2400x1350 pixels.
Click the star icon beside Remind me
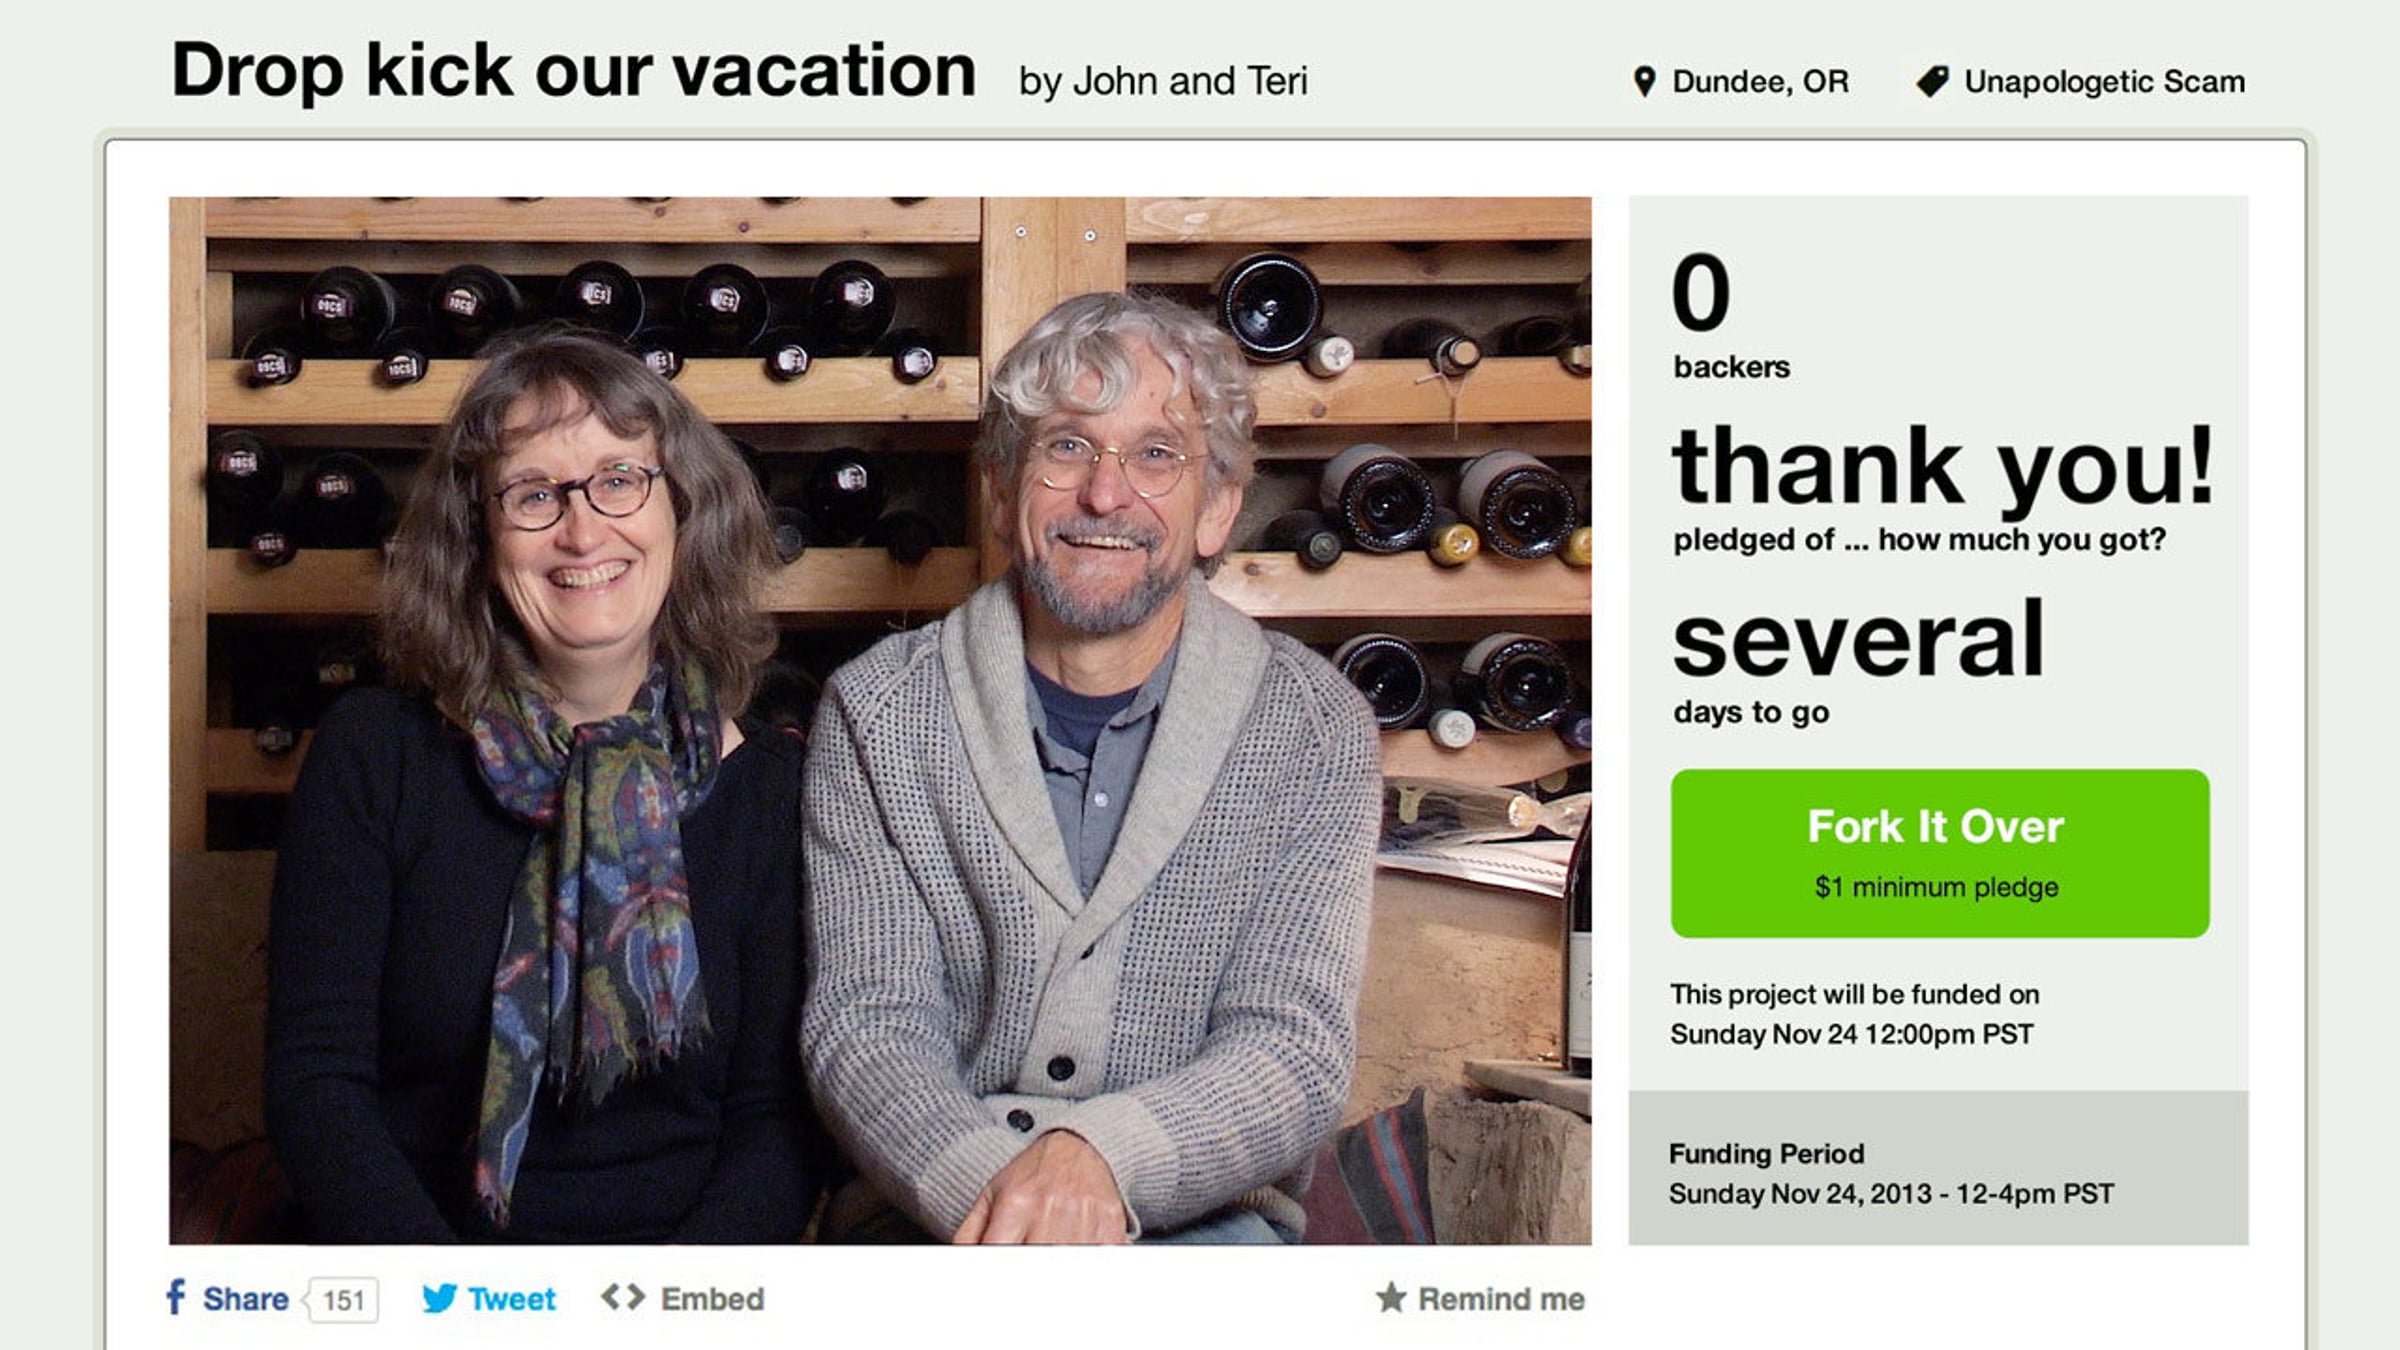(1391, 1298)
